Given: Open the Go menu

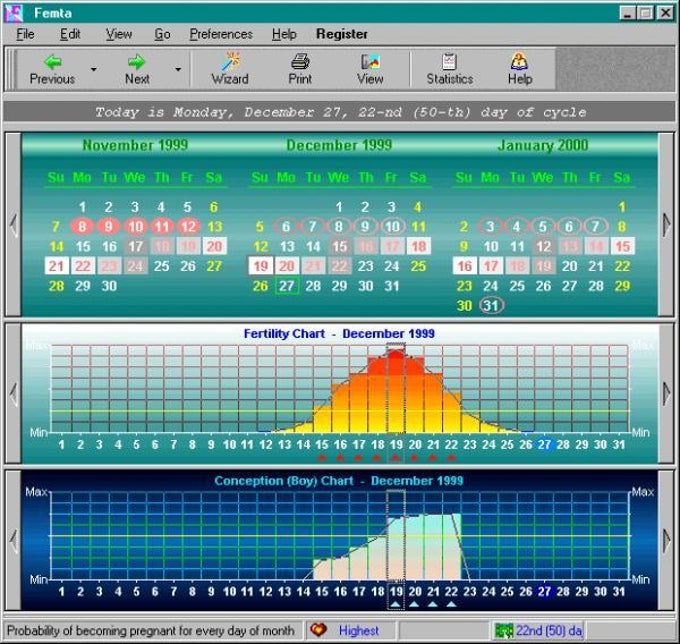Looking at the screenshot, I should tap(162, 34).
